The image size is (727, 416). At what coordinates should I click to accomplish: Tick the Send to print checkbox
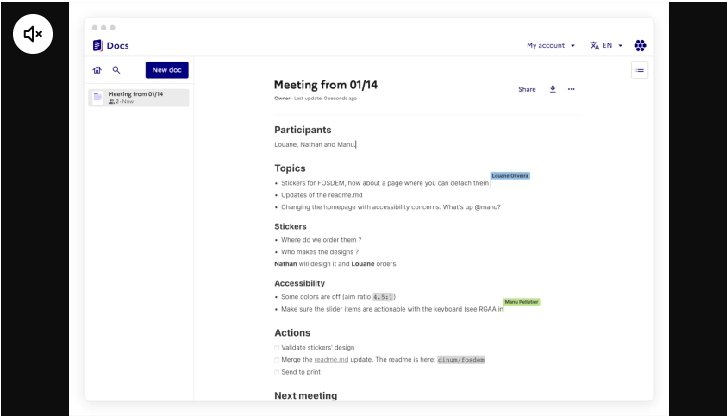click(277, 372)
